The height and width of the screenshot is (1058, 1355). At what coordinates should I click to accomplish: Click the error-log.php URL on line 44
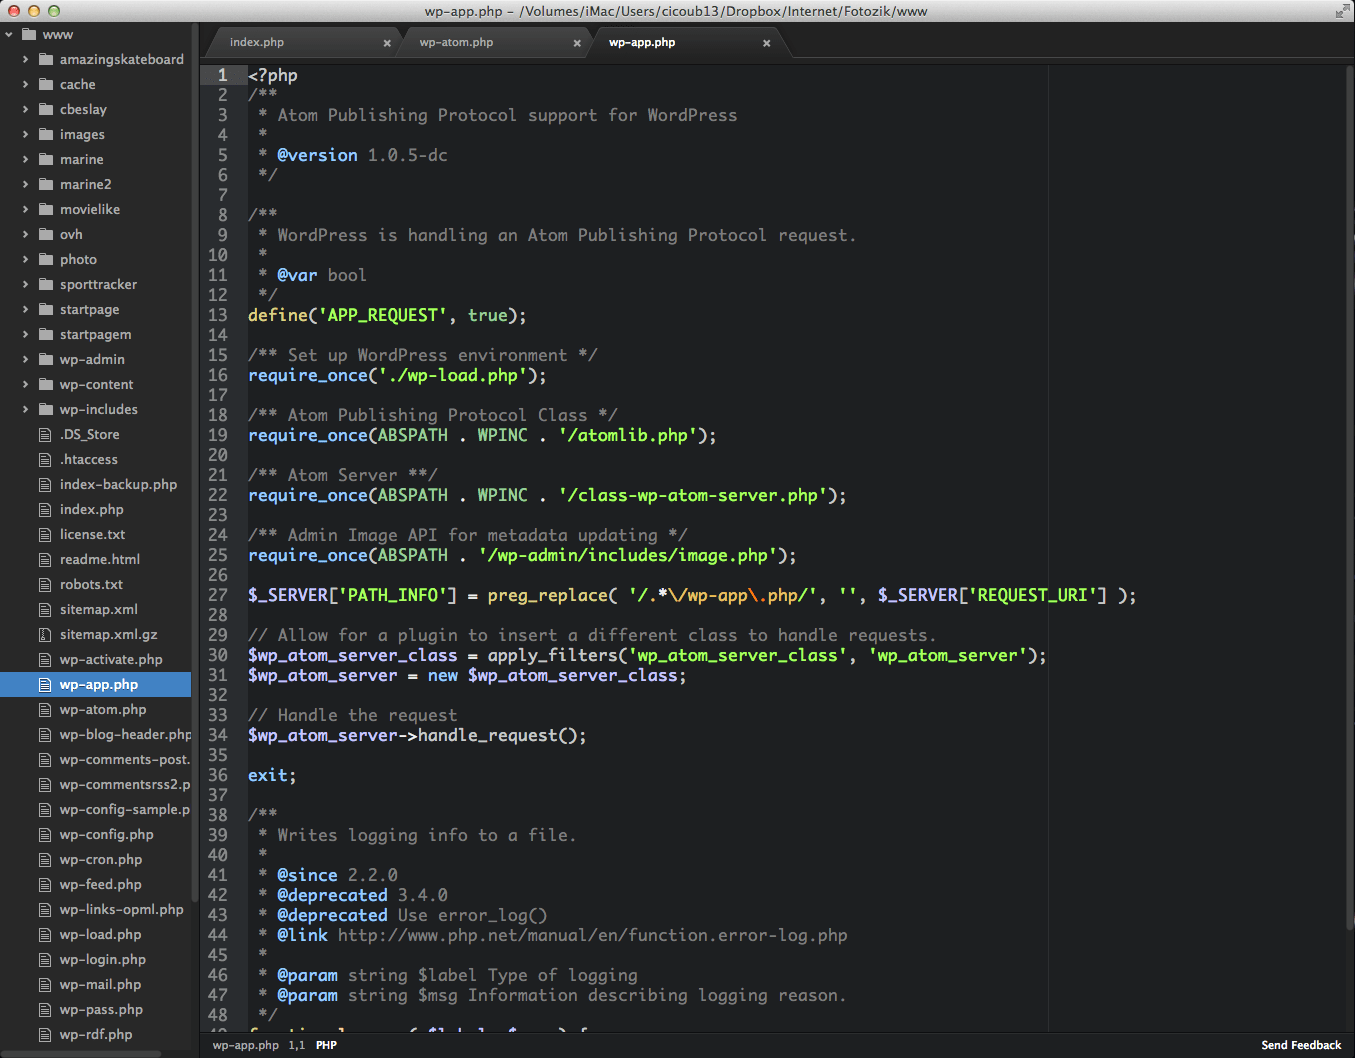click(592, 935)
